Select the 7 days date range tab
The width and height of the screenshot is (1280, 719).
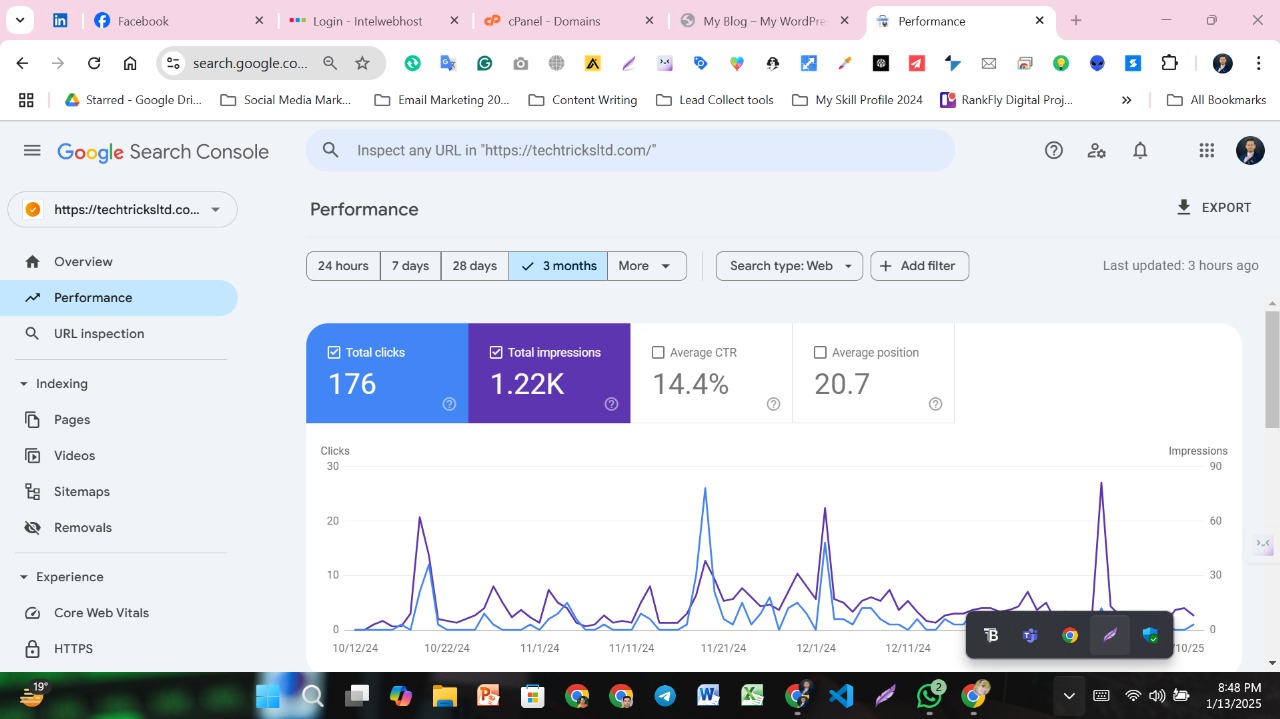[x=410, y=265]
